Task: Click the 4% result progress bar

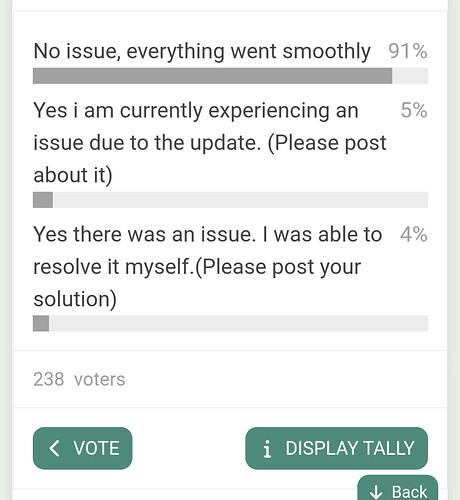Action: [230, 323]
